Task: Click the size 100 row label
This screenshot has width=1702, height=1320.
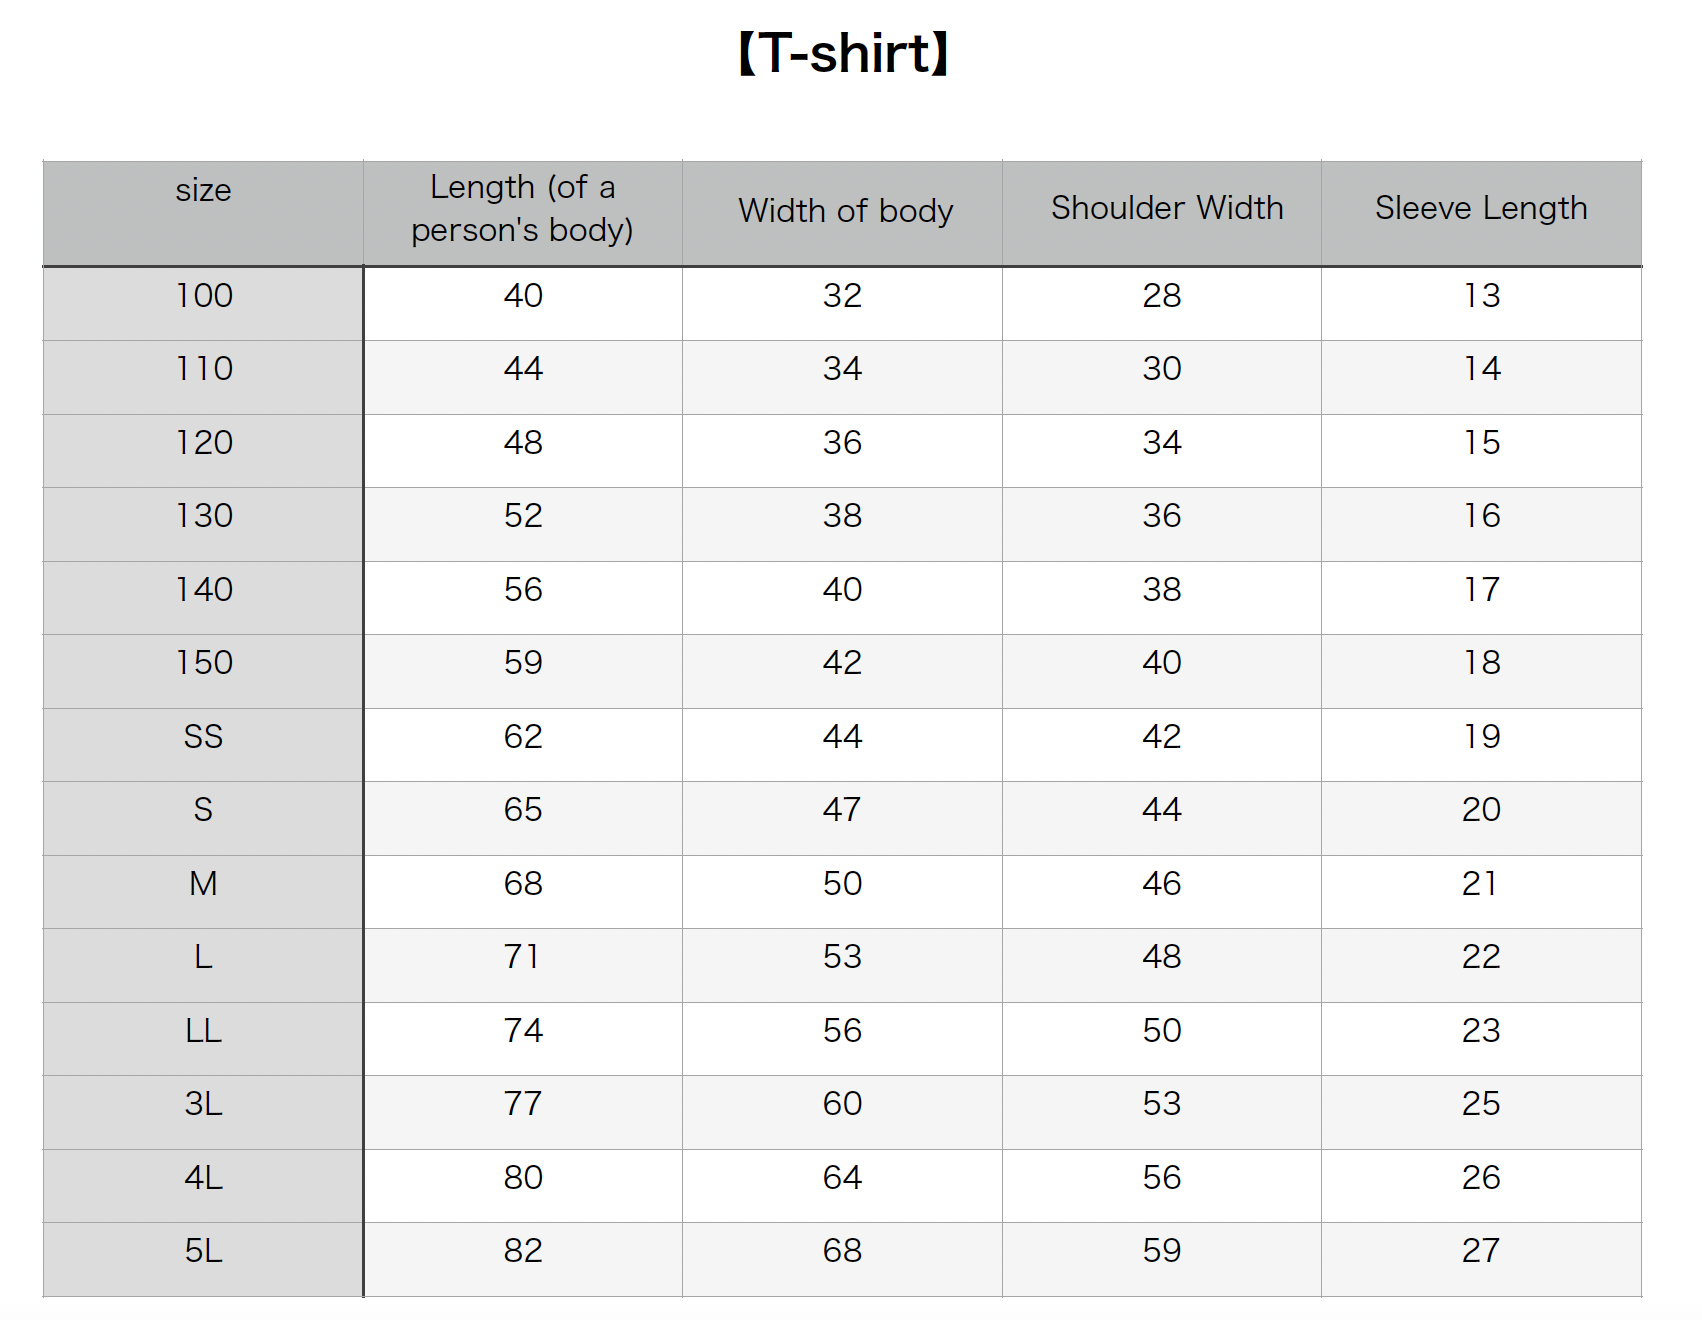Action: (x=204, y=296)
